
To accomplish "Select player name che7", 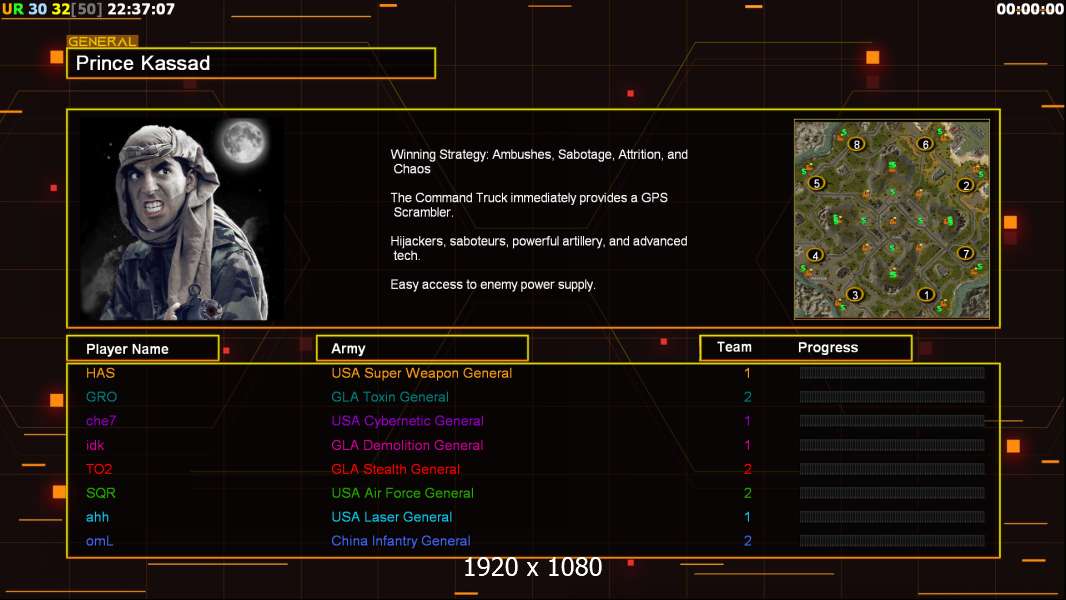I will tap(101, 421).
